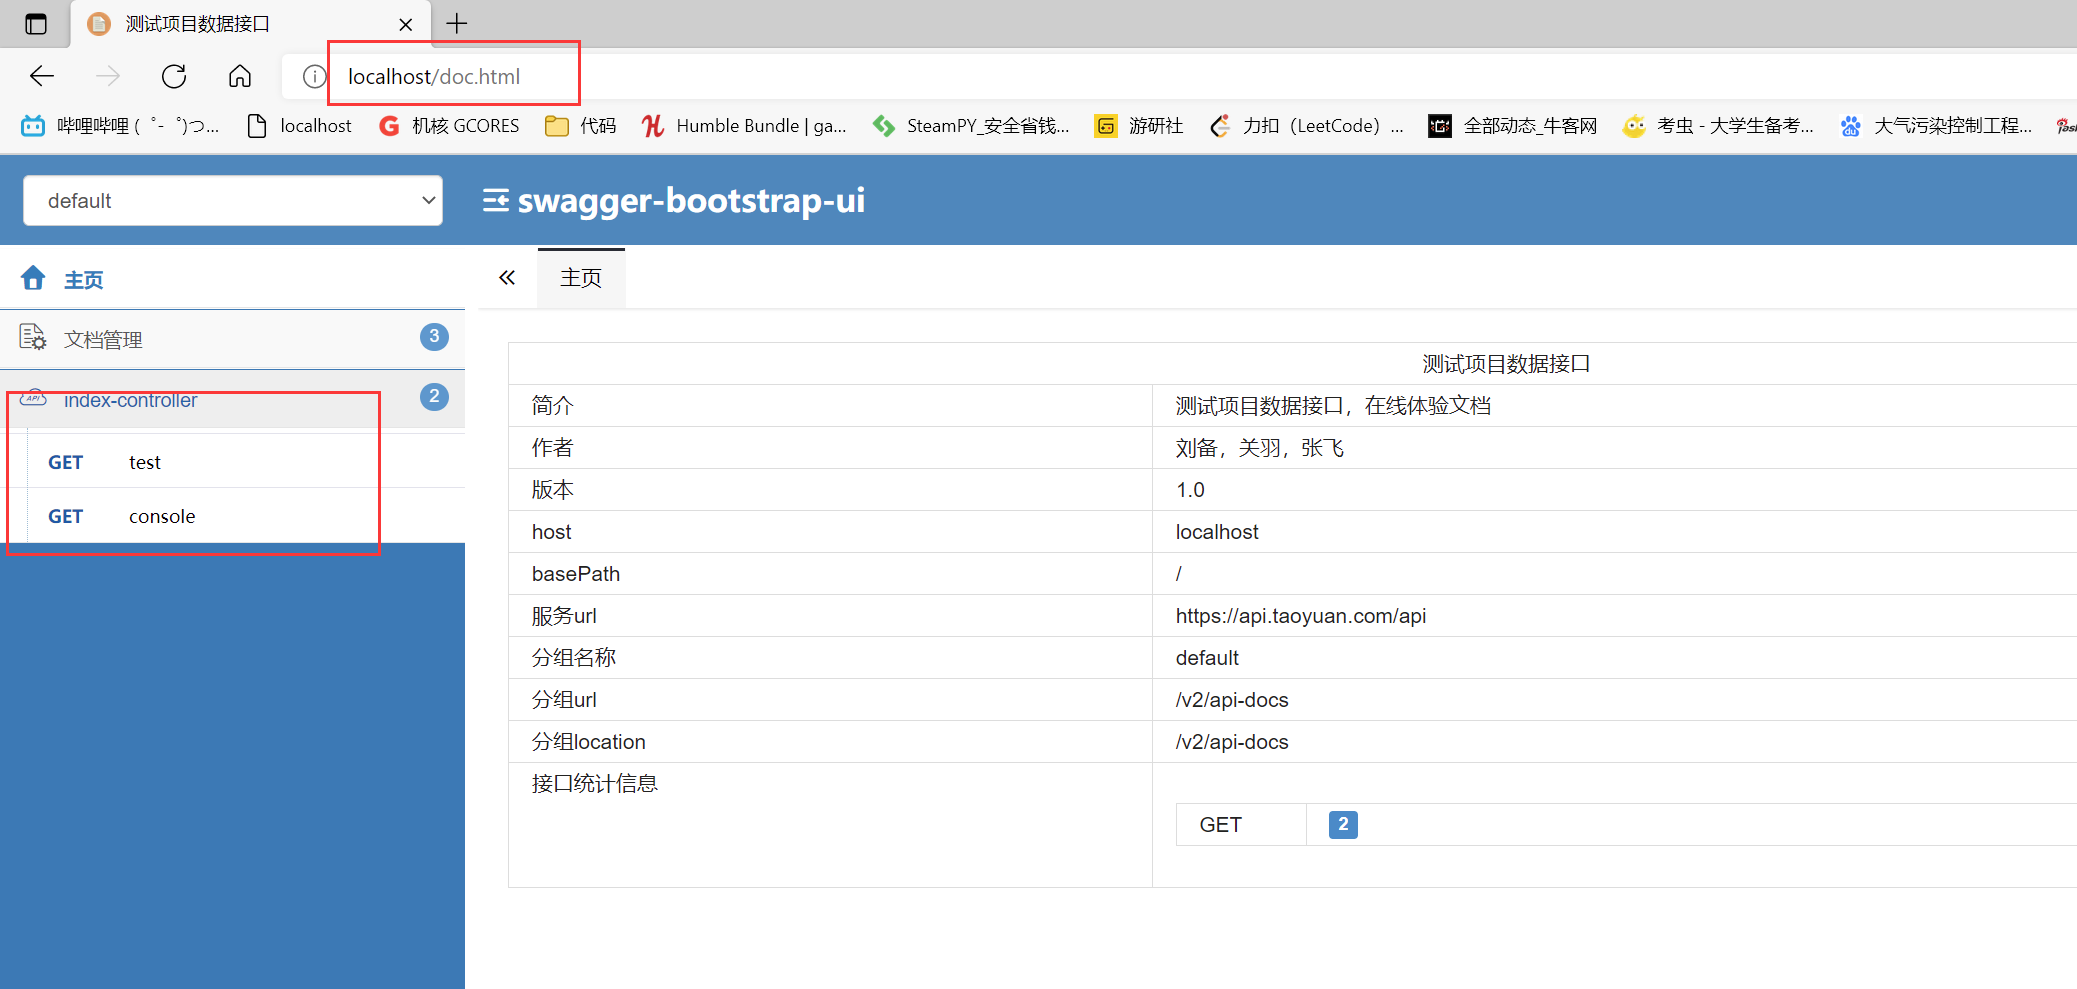Screen dimensions: 2077x989
Task: Close the 测试项目数据接口 browser tab
Action: pyautogui.click(x=405, y=24)
